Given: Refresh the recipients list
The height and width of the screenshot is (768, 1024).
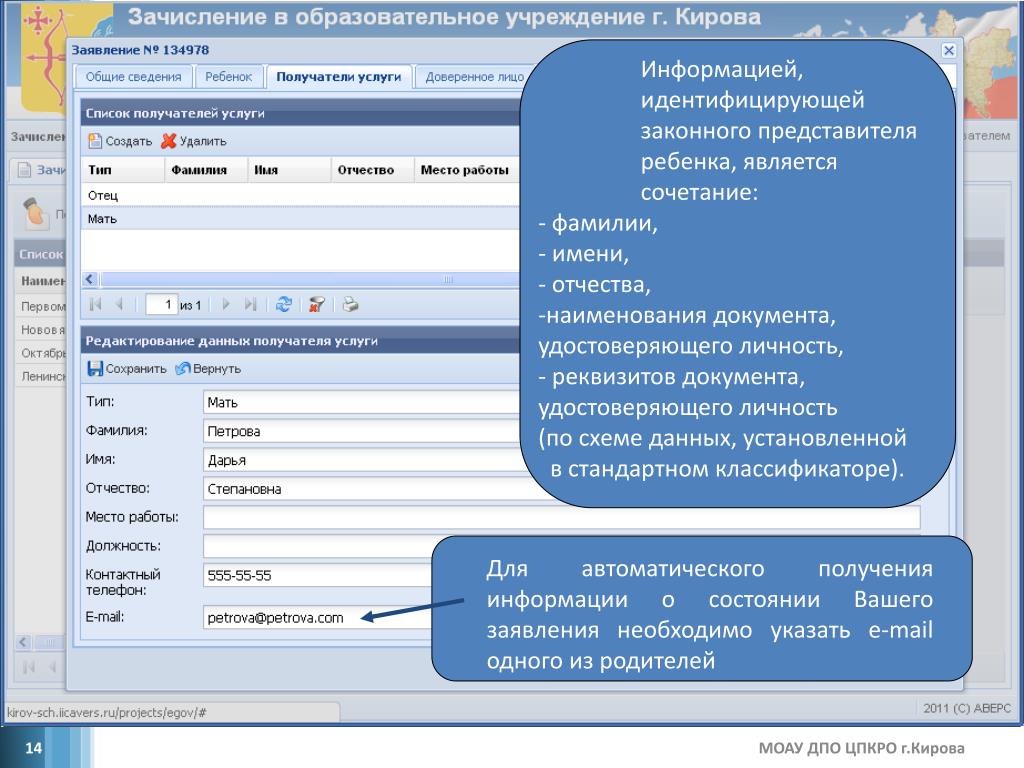Looking at the screenshot, I should tap(283, 304).
